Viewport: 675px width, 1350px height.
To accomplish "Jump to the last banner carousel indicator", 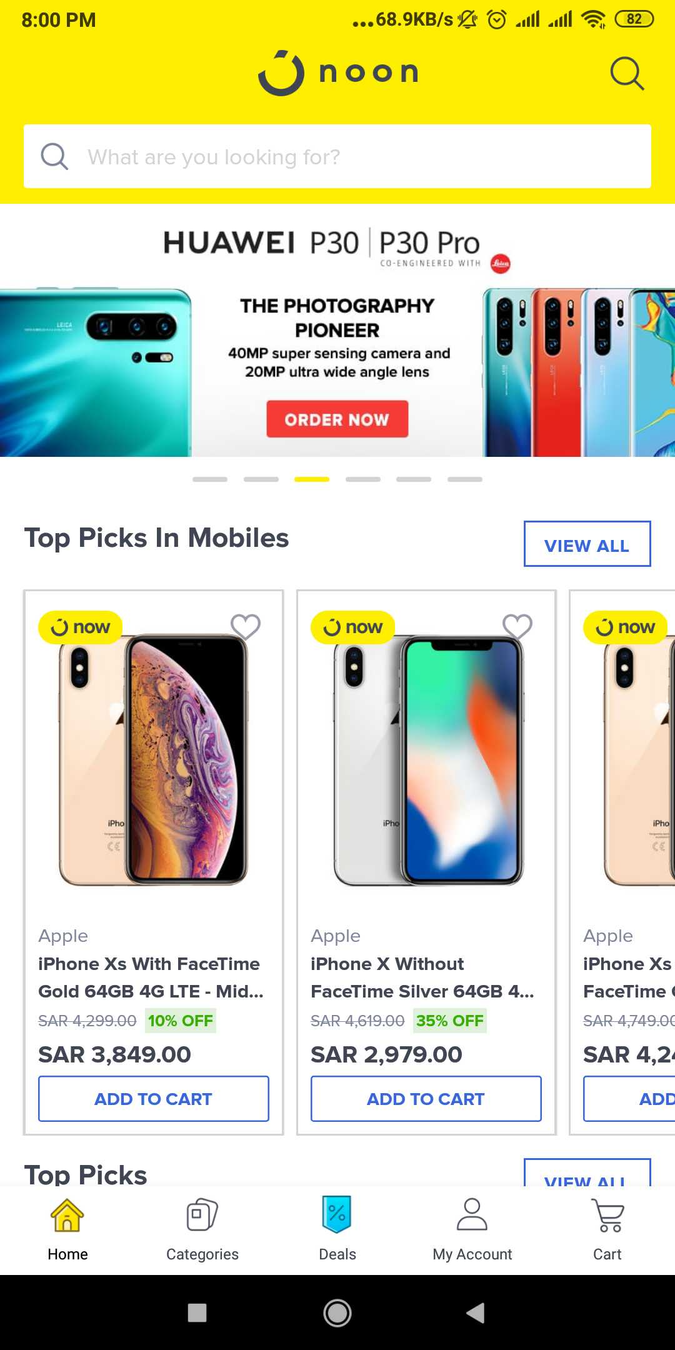I will coord(465,479).
